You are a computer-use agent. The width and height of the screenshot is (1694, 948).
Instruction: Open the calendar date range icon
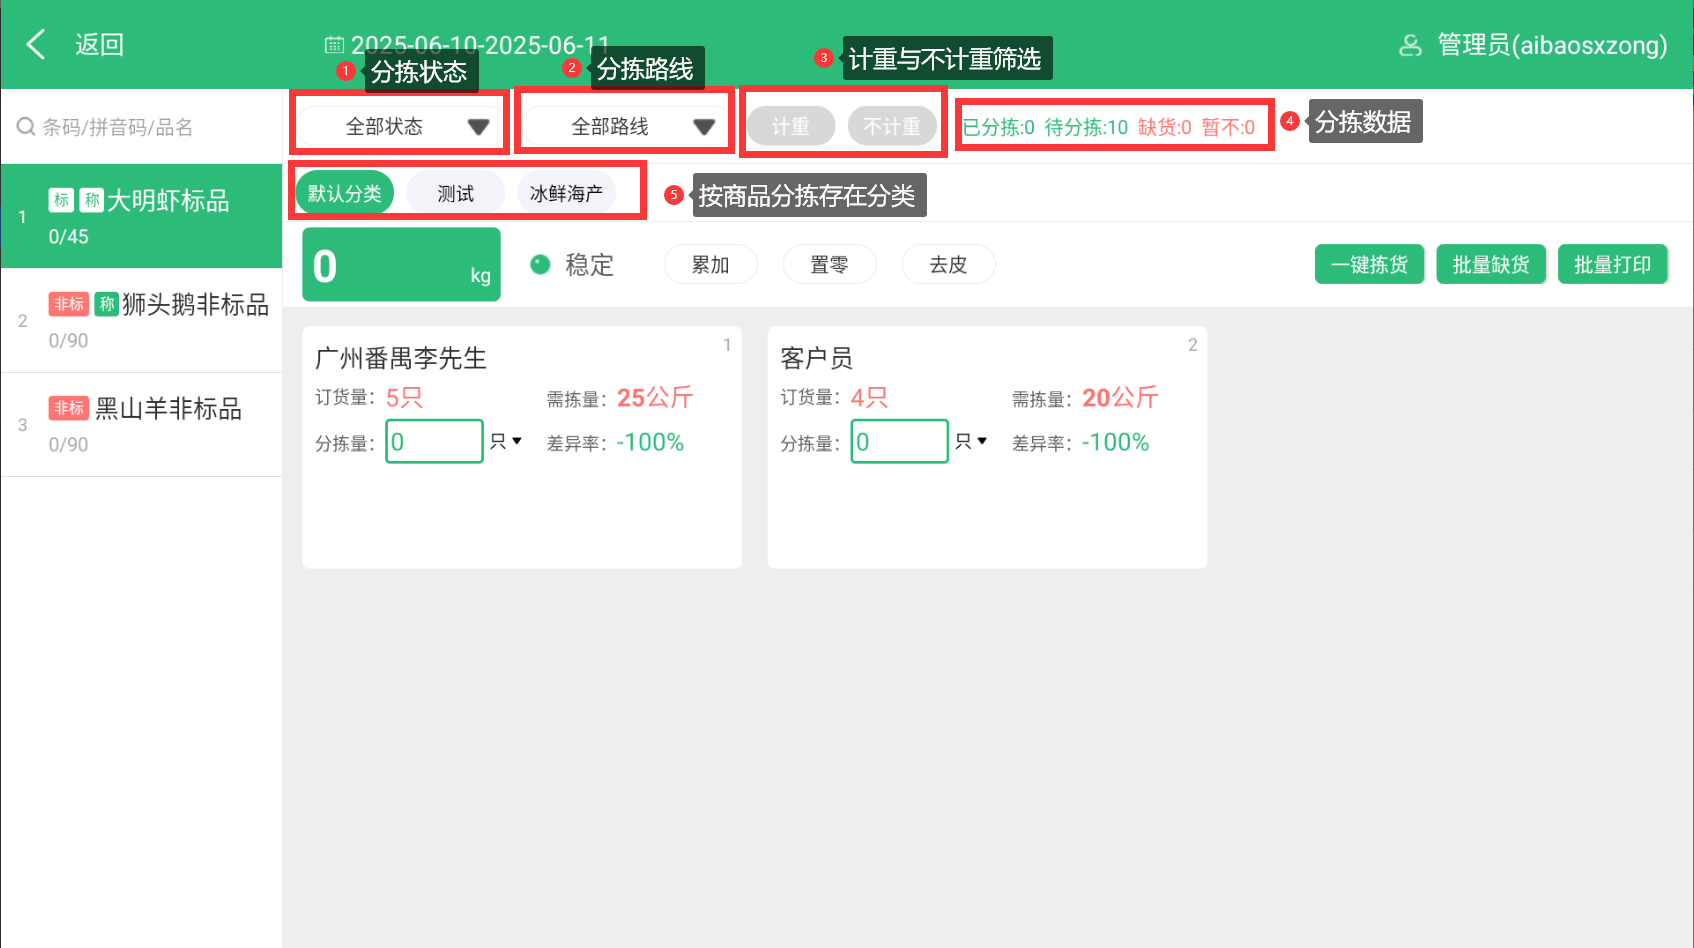pyautogui.click(x=334, y=45)
